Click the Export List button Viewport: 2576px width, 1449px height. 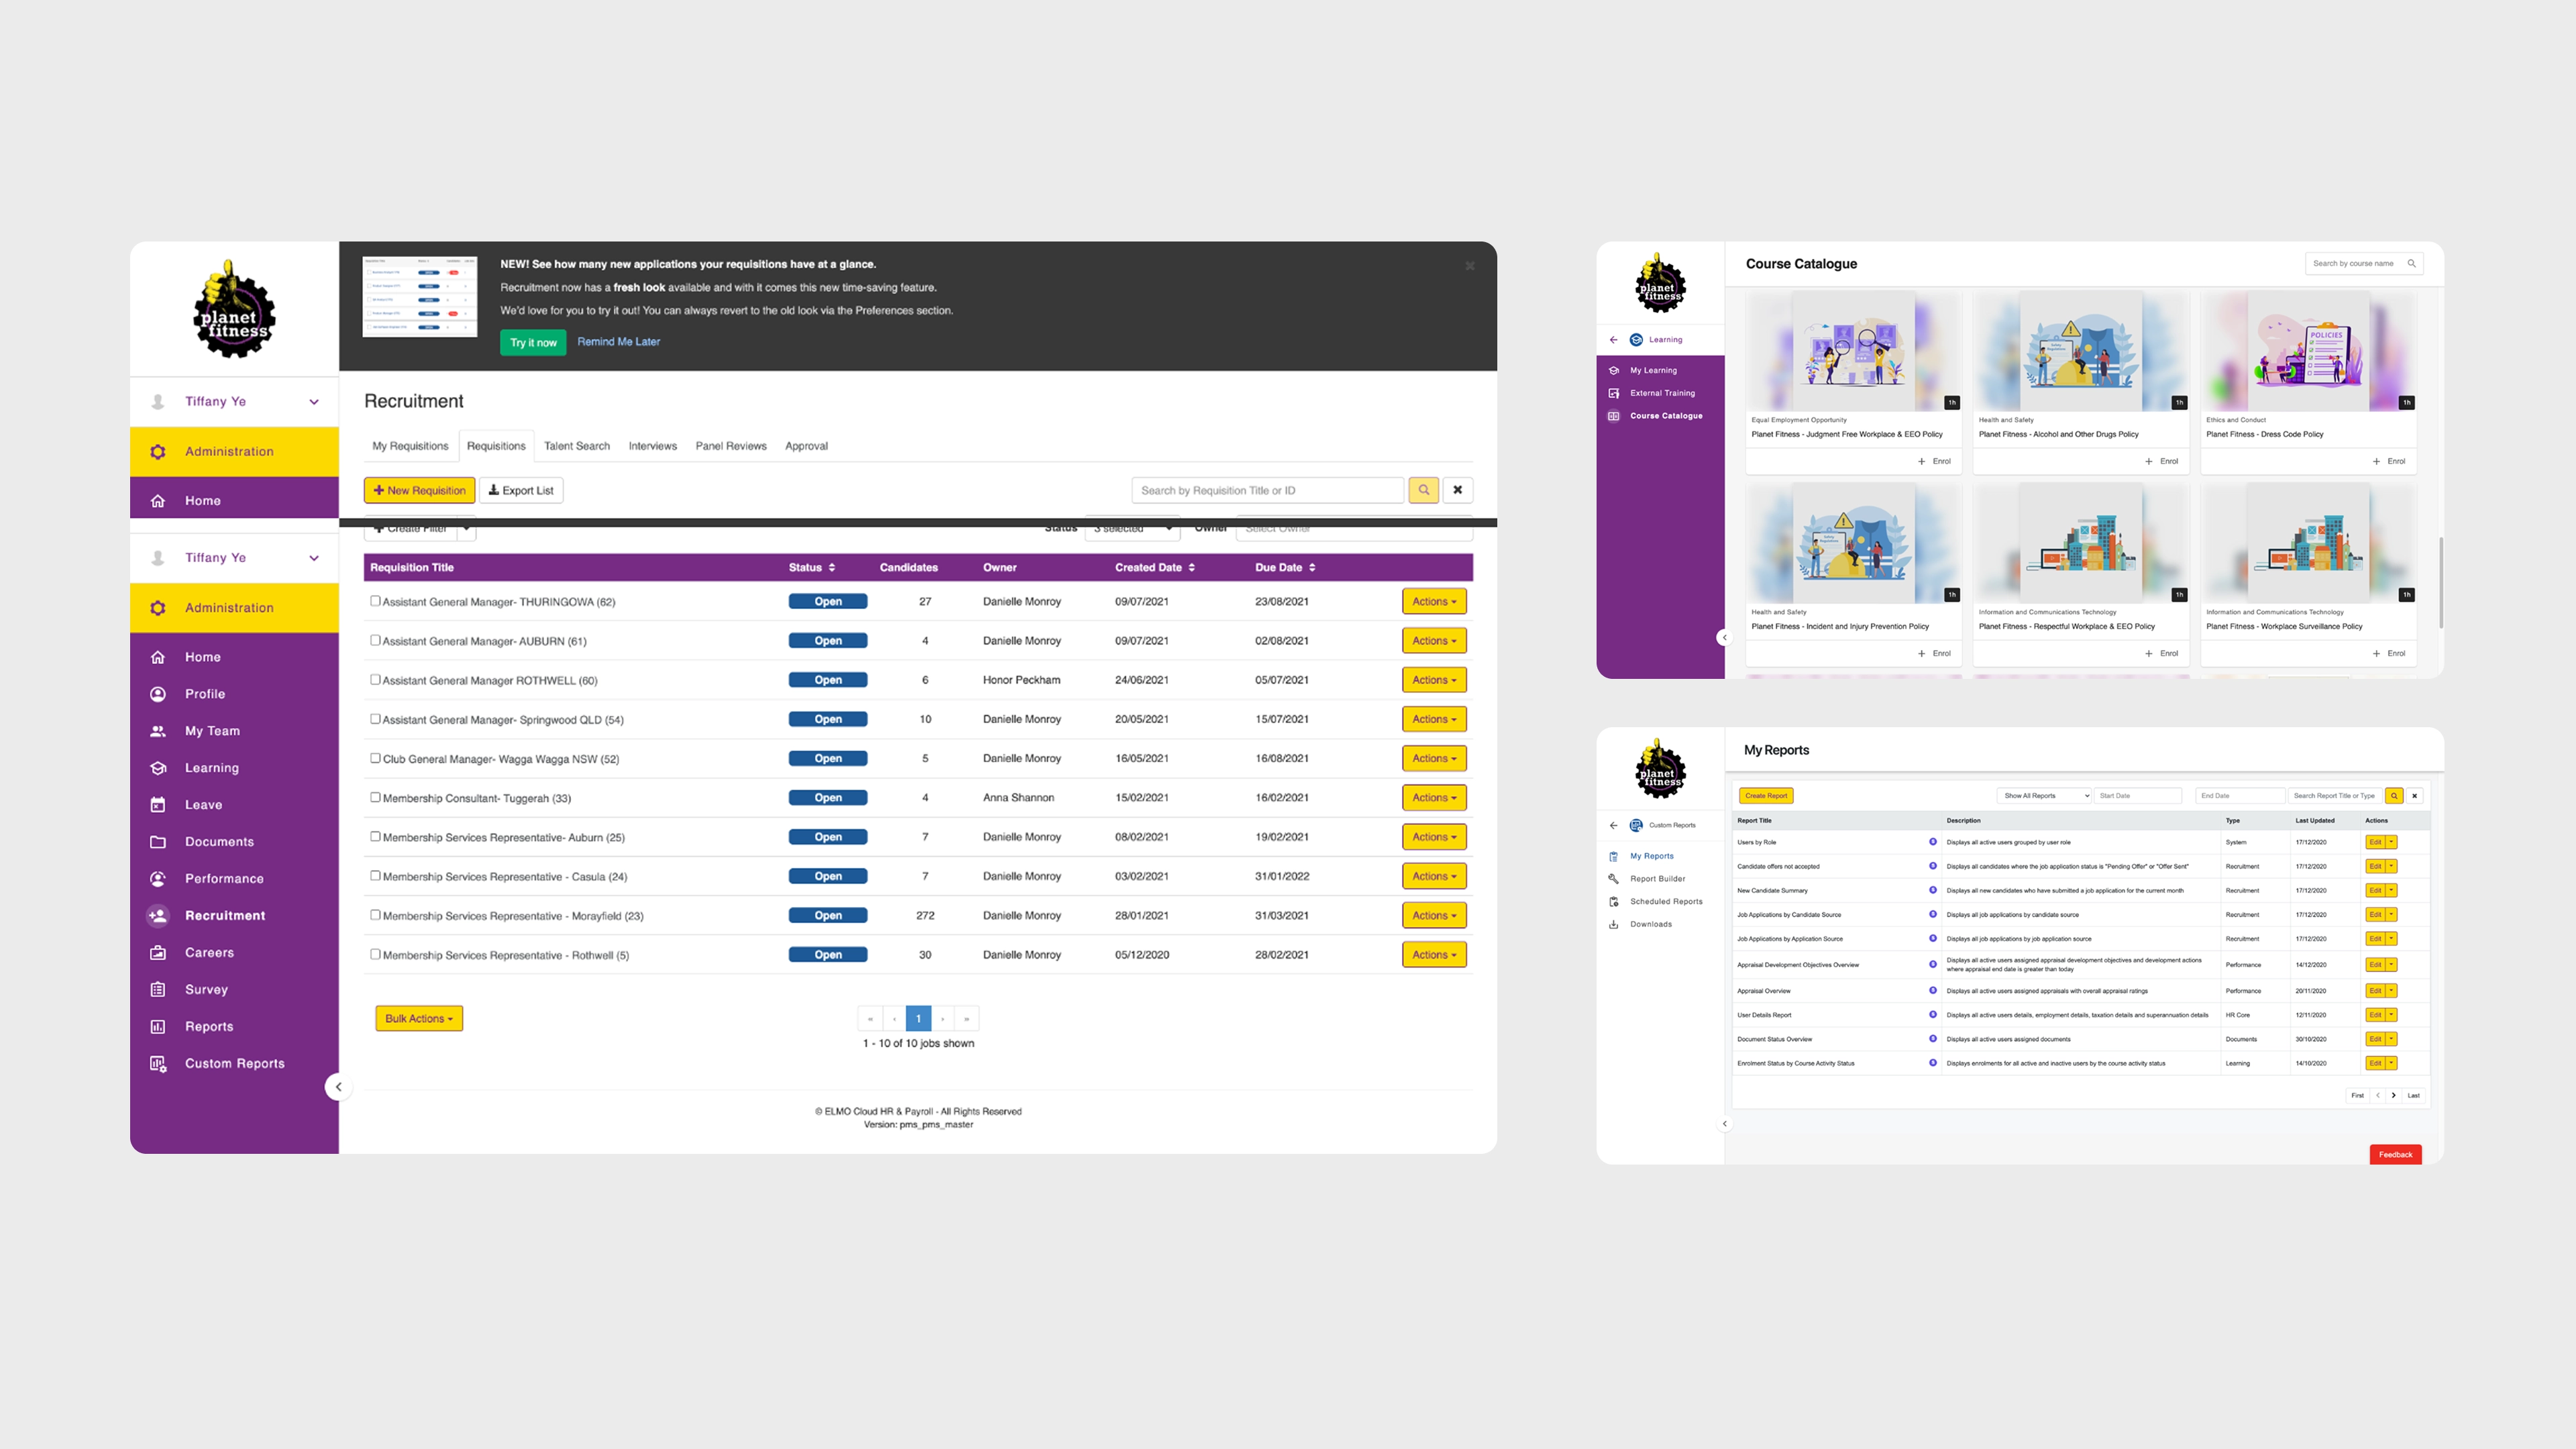[521, 490]
